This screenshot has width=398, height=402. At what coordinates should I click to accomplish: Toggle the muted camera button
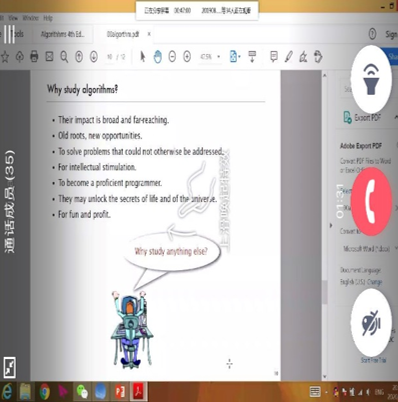tap(371, 322)
